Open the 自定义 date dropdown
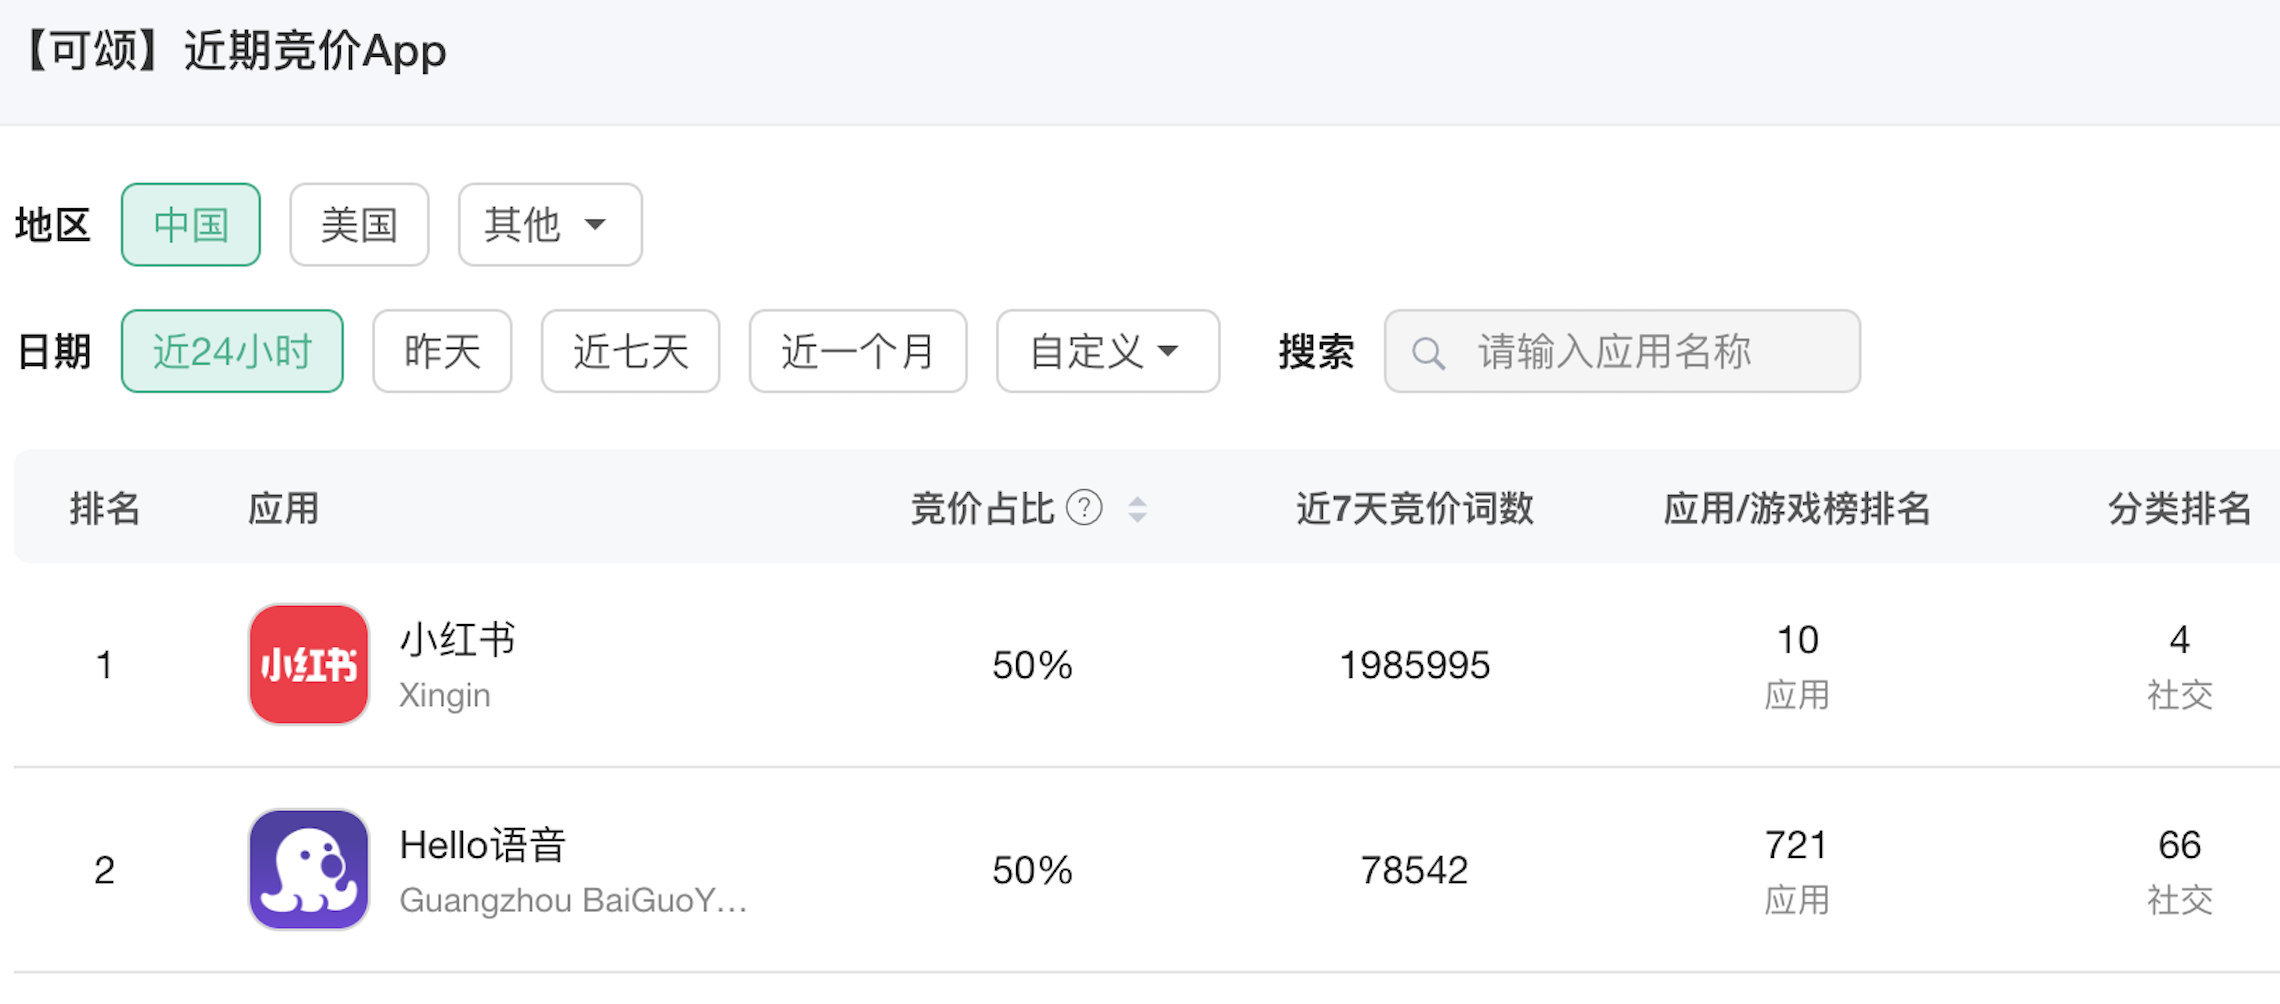 coord(1107,352)
